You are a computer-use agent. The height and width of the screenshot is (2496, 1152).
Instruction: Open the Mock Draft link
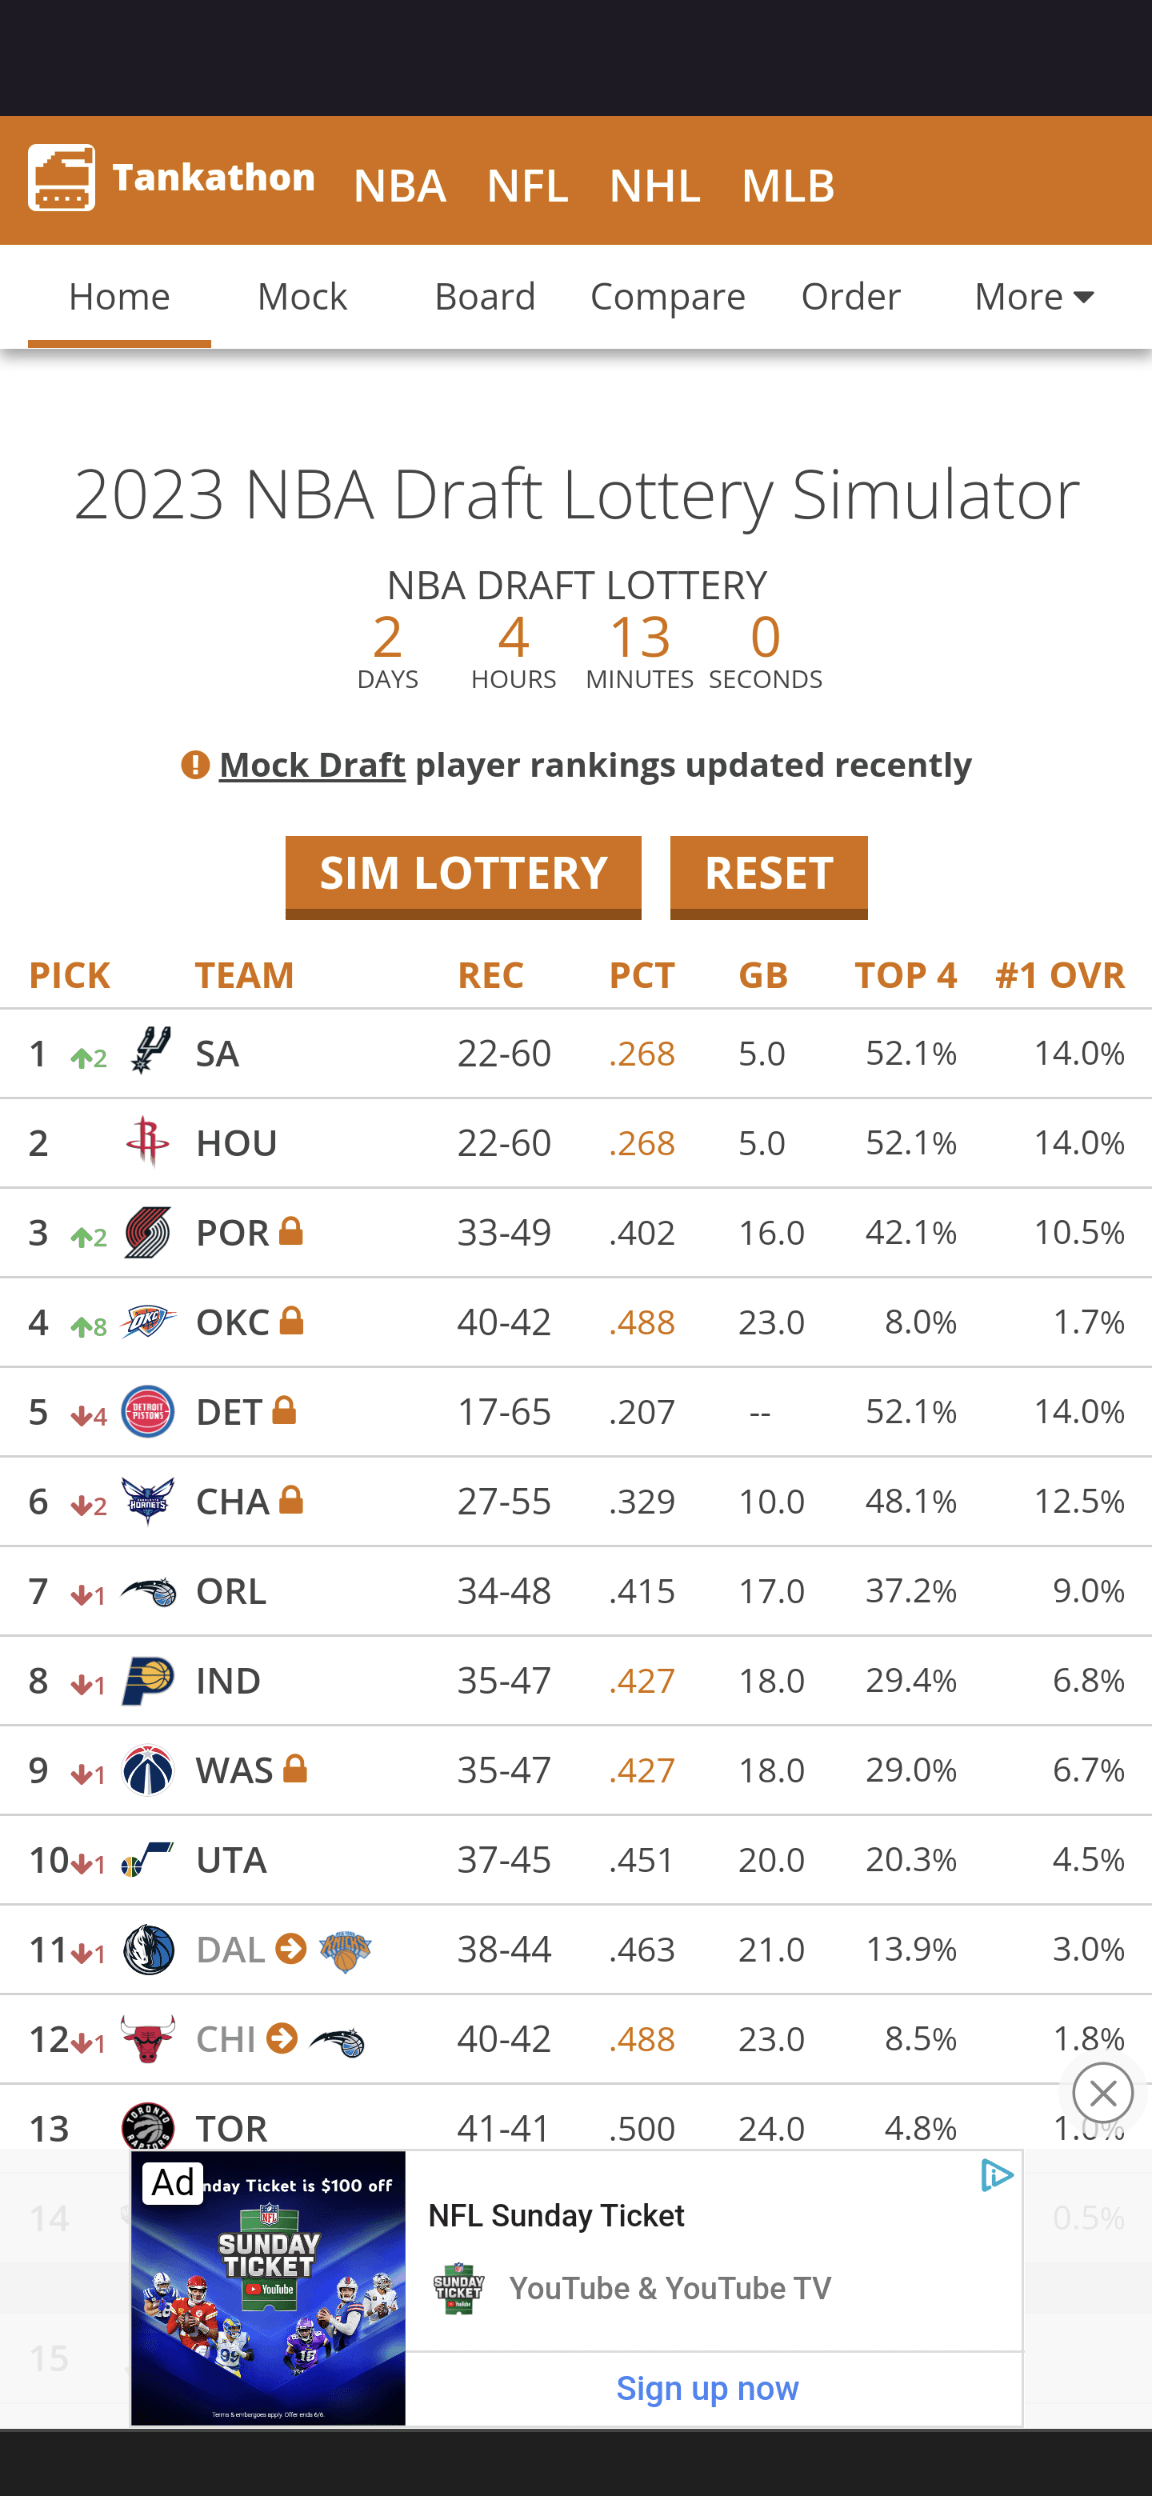(312, 765)
